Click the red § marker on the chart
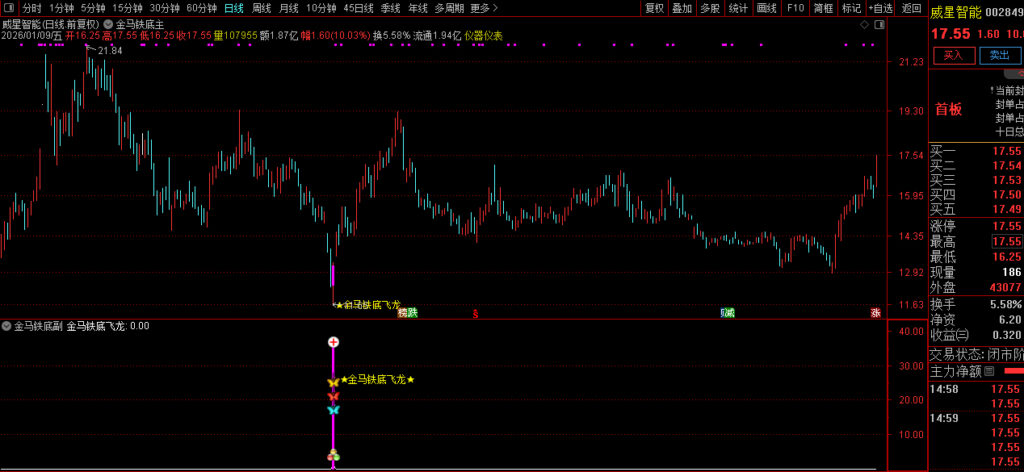1024x472 pixels. 475,313
